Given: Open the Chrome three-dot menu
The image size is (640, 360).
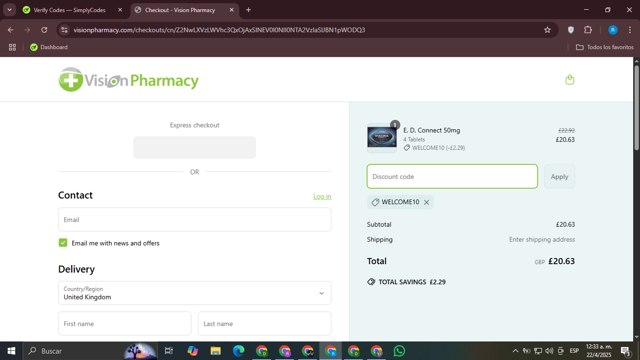Looking at the screenshot, I should click(x=630, y=30).
